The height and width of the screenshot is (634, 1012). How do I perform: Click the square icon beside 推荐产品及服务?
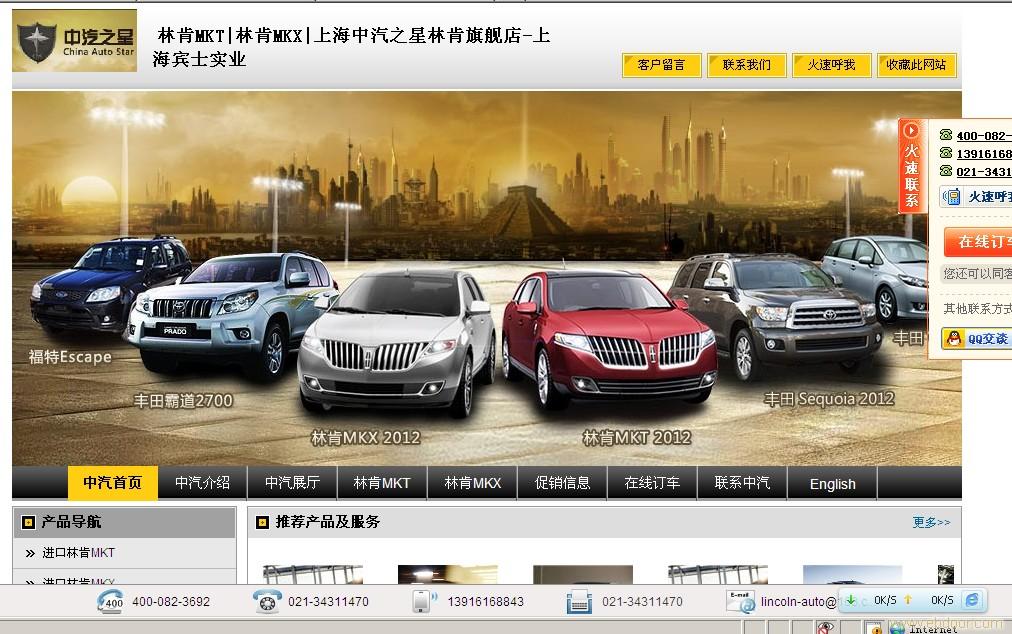point(262,522)
